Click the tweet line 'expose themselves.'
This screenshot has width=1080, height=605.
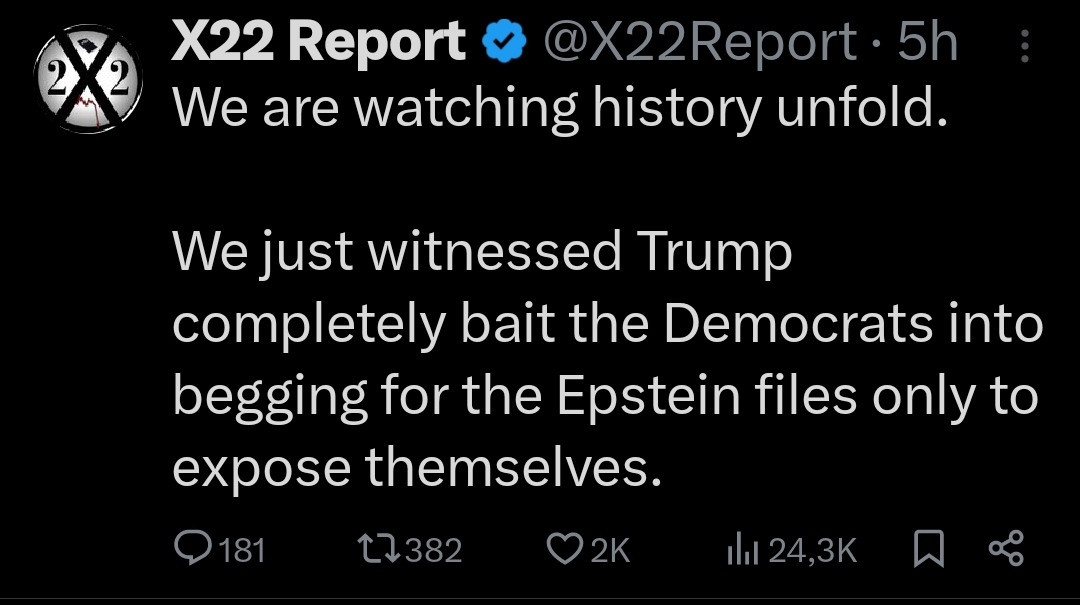click(x=417, y=466)
